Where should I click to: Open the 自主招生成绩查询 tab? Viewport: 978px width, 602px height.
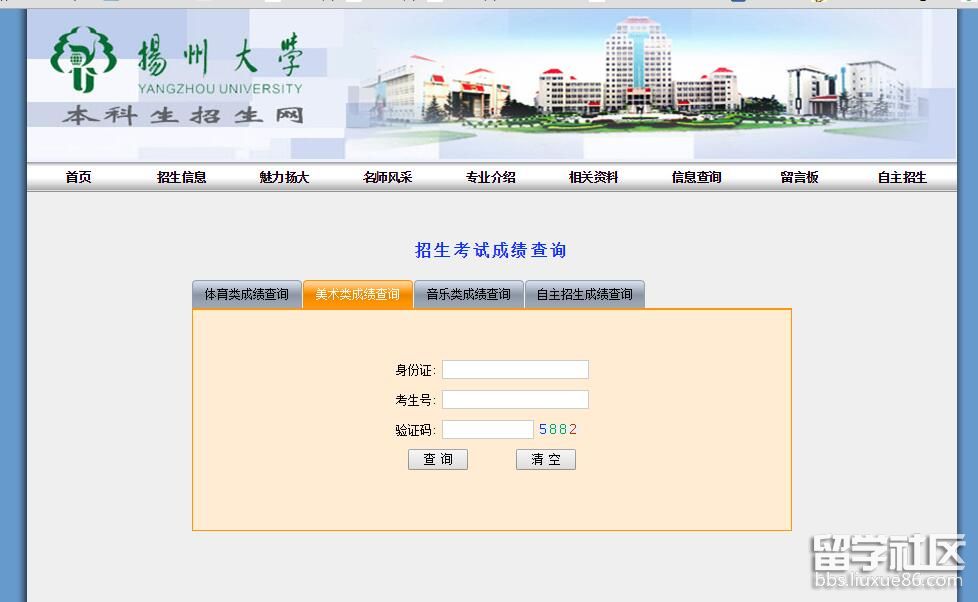pyautogui.click(x=584, y=294)
